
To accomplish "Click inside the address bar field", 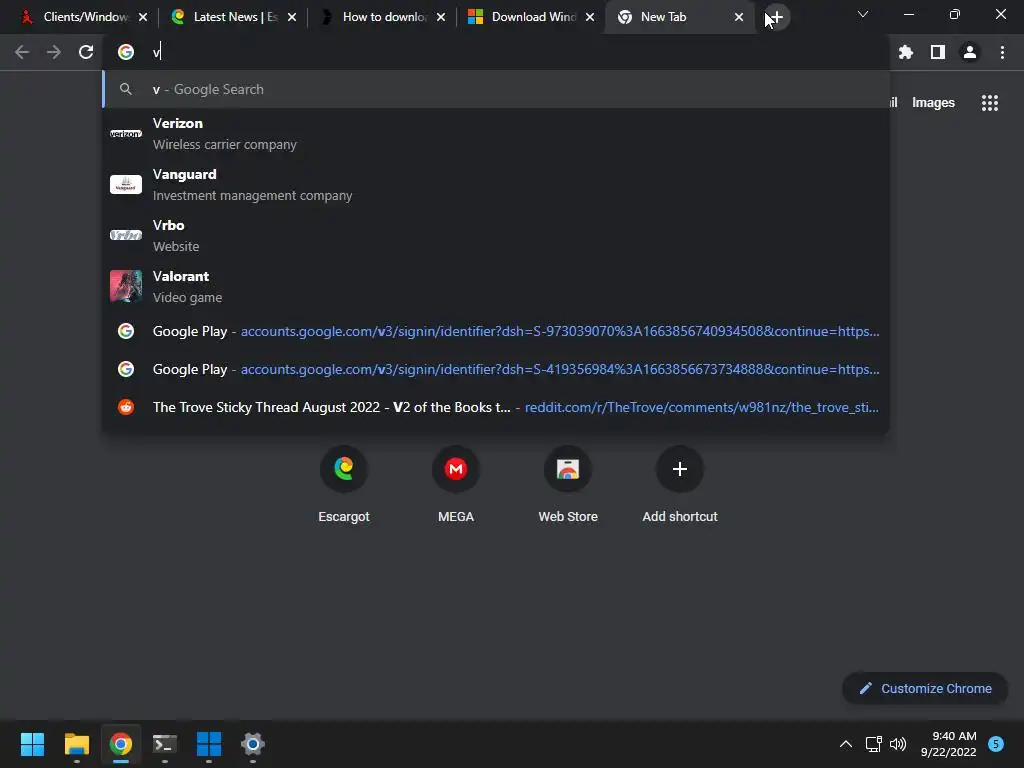I will click(496, 52).
